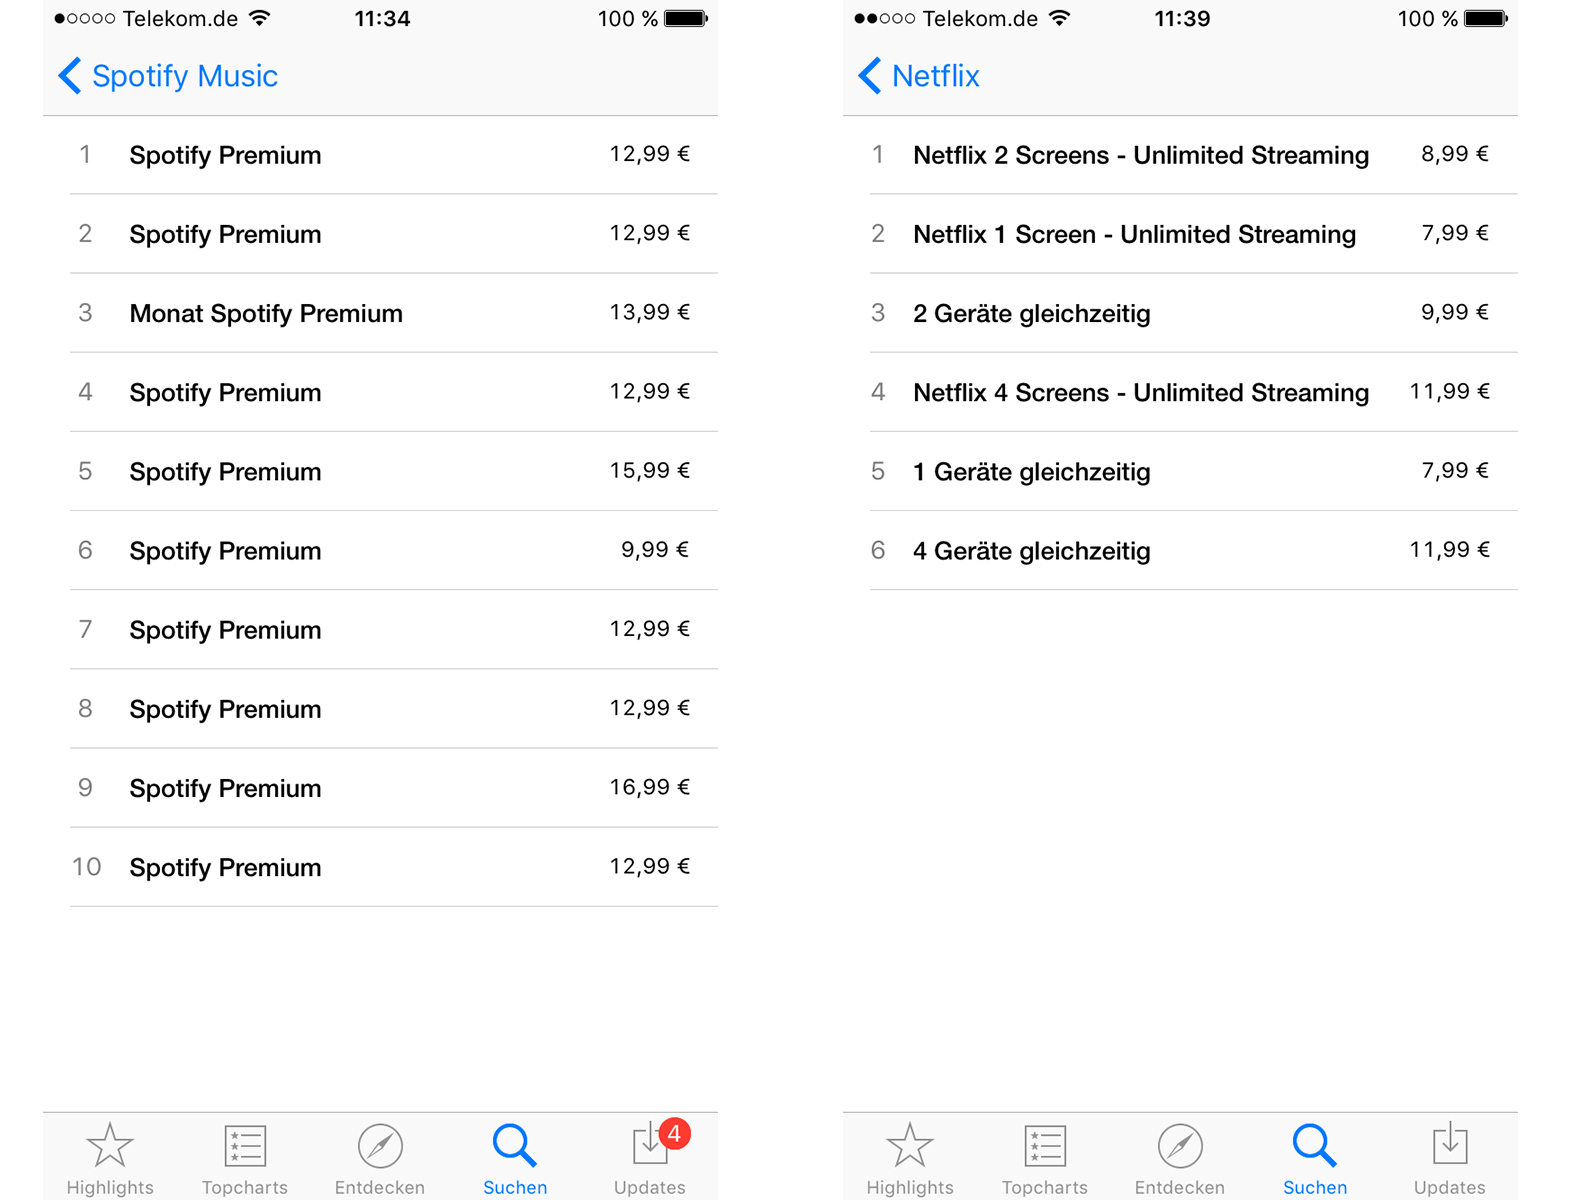Image resolution: width=1569 pixels, height=1200 pixels.
Task: Select Monat Spotify Premium 13,99 €
Action: click(394, 313)
